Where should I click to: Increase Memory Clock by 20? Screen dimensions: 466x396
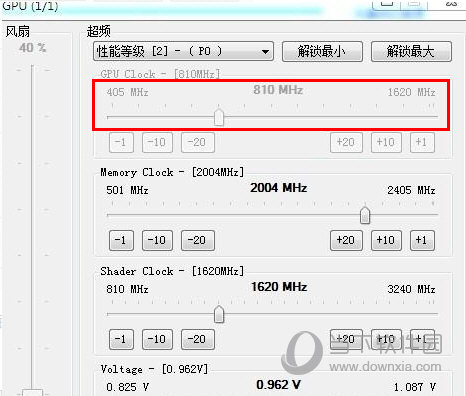[346, 240]
